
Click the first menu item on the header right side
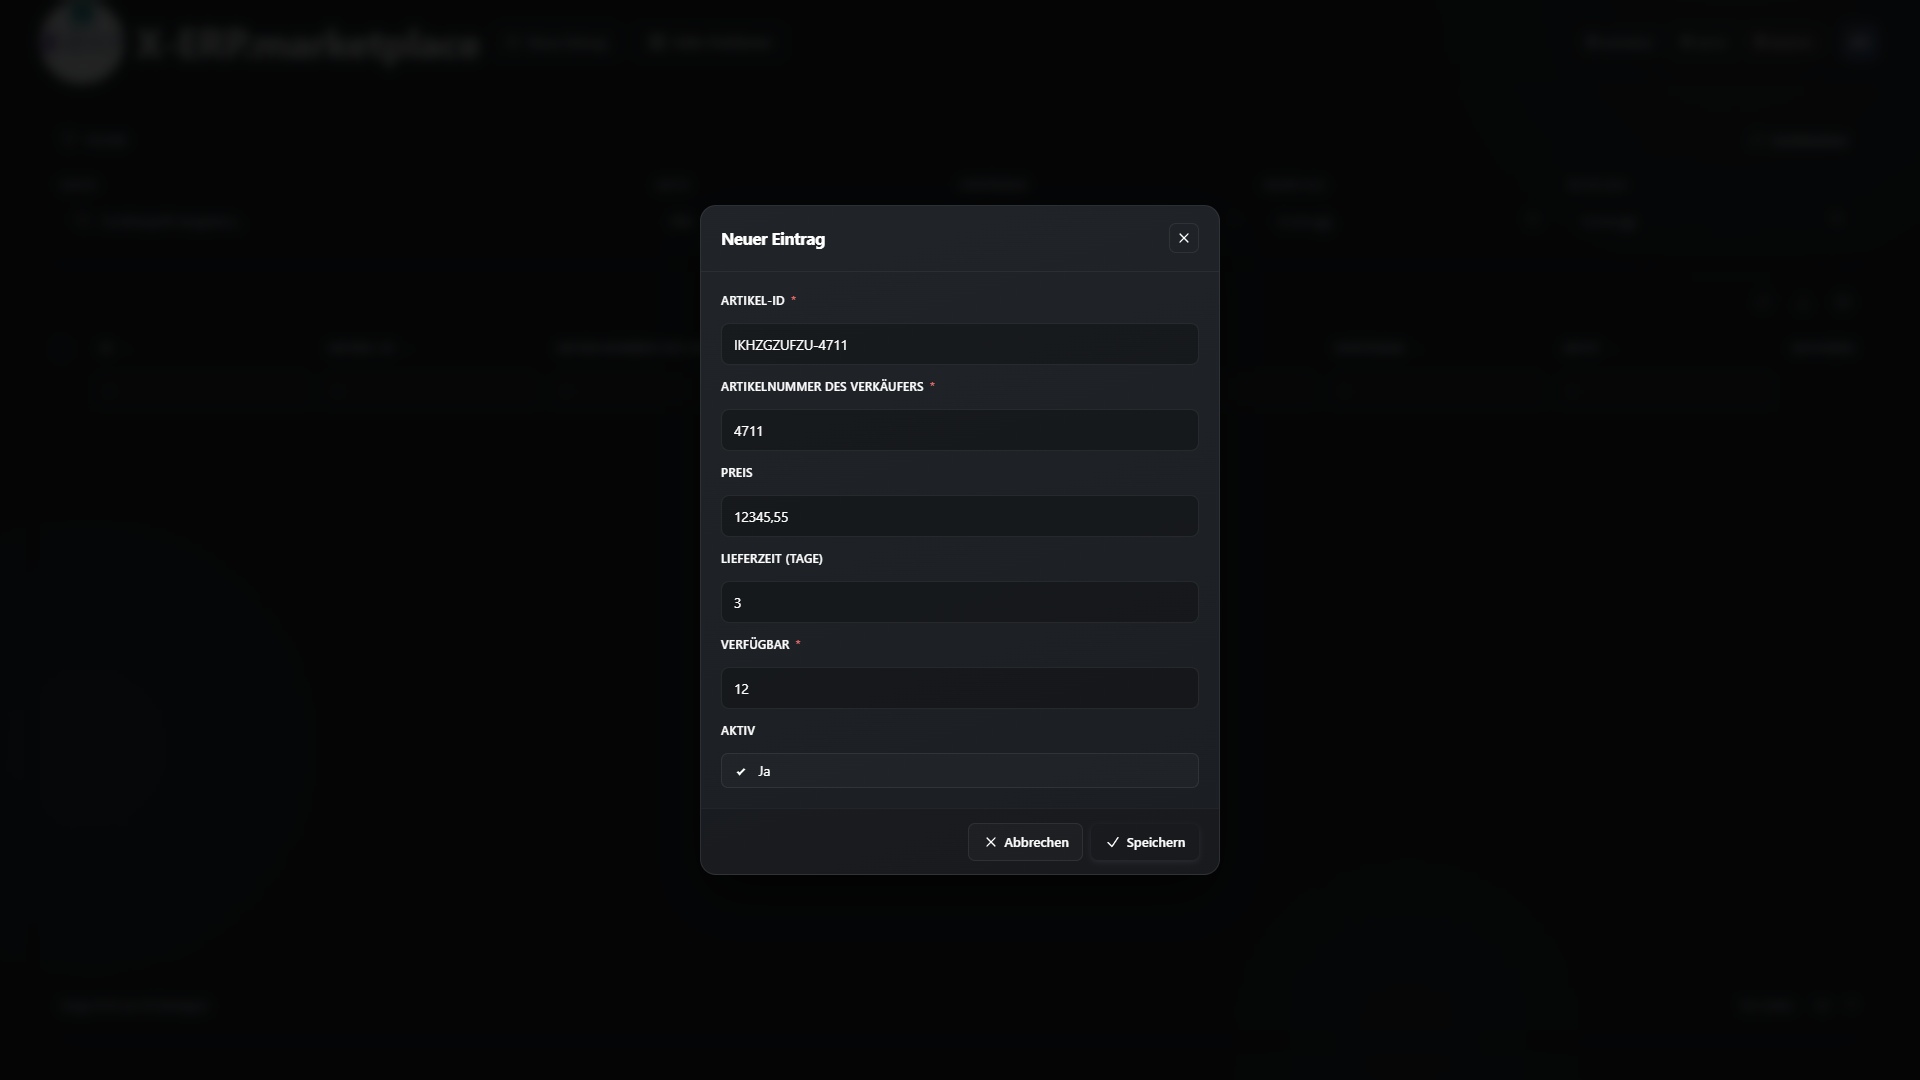1617,42
